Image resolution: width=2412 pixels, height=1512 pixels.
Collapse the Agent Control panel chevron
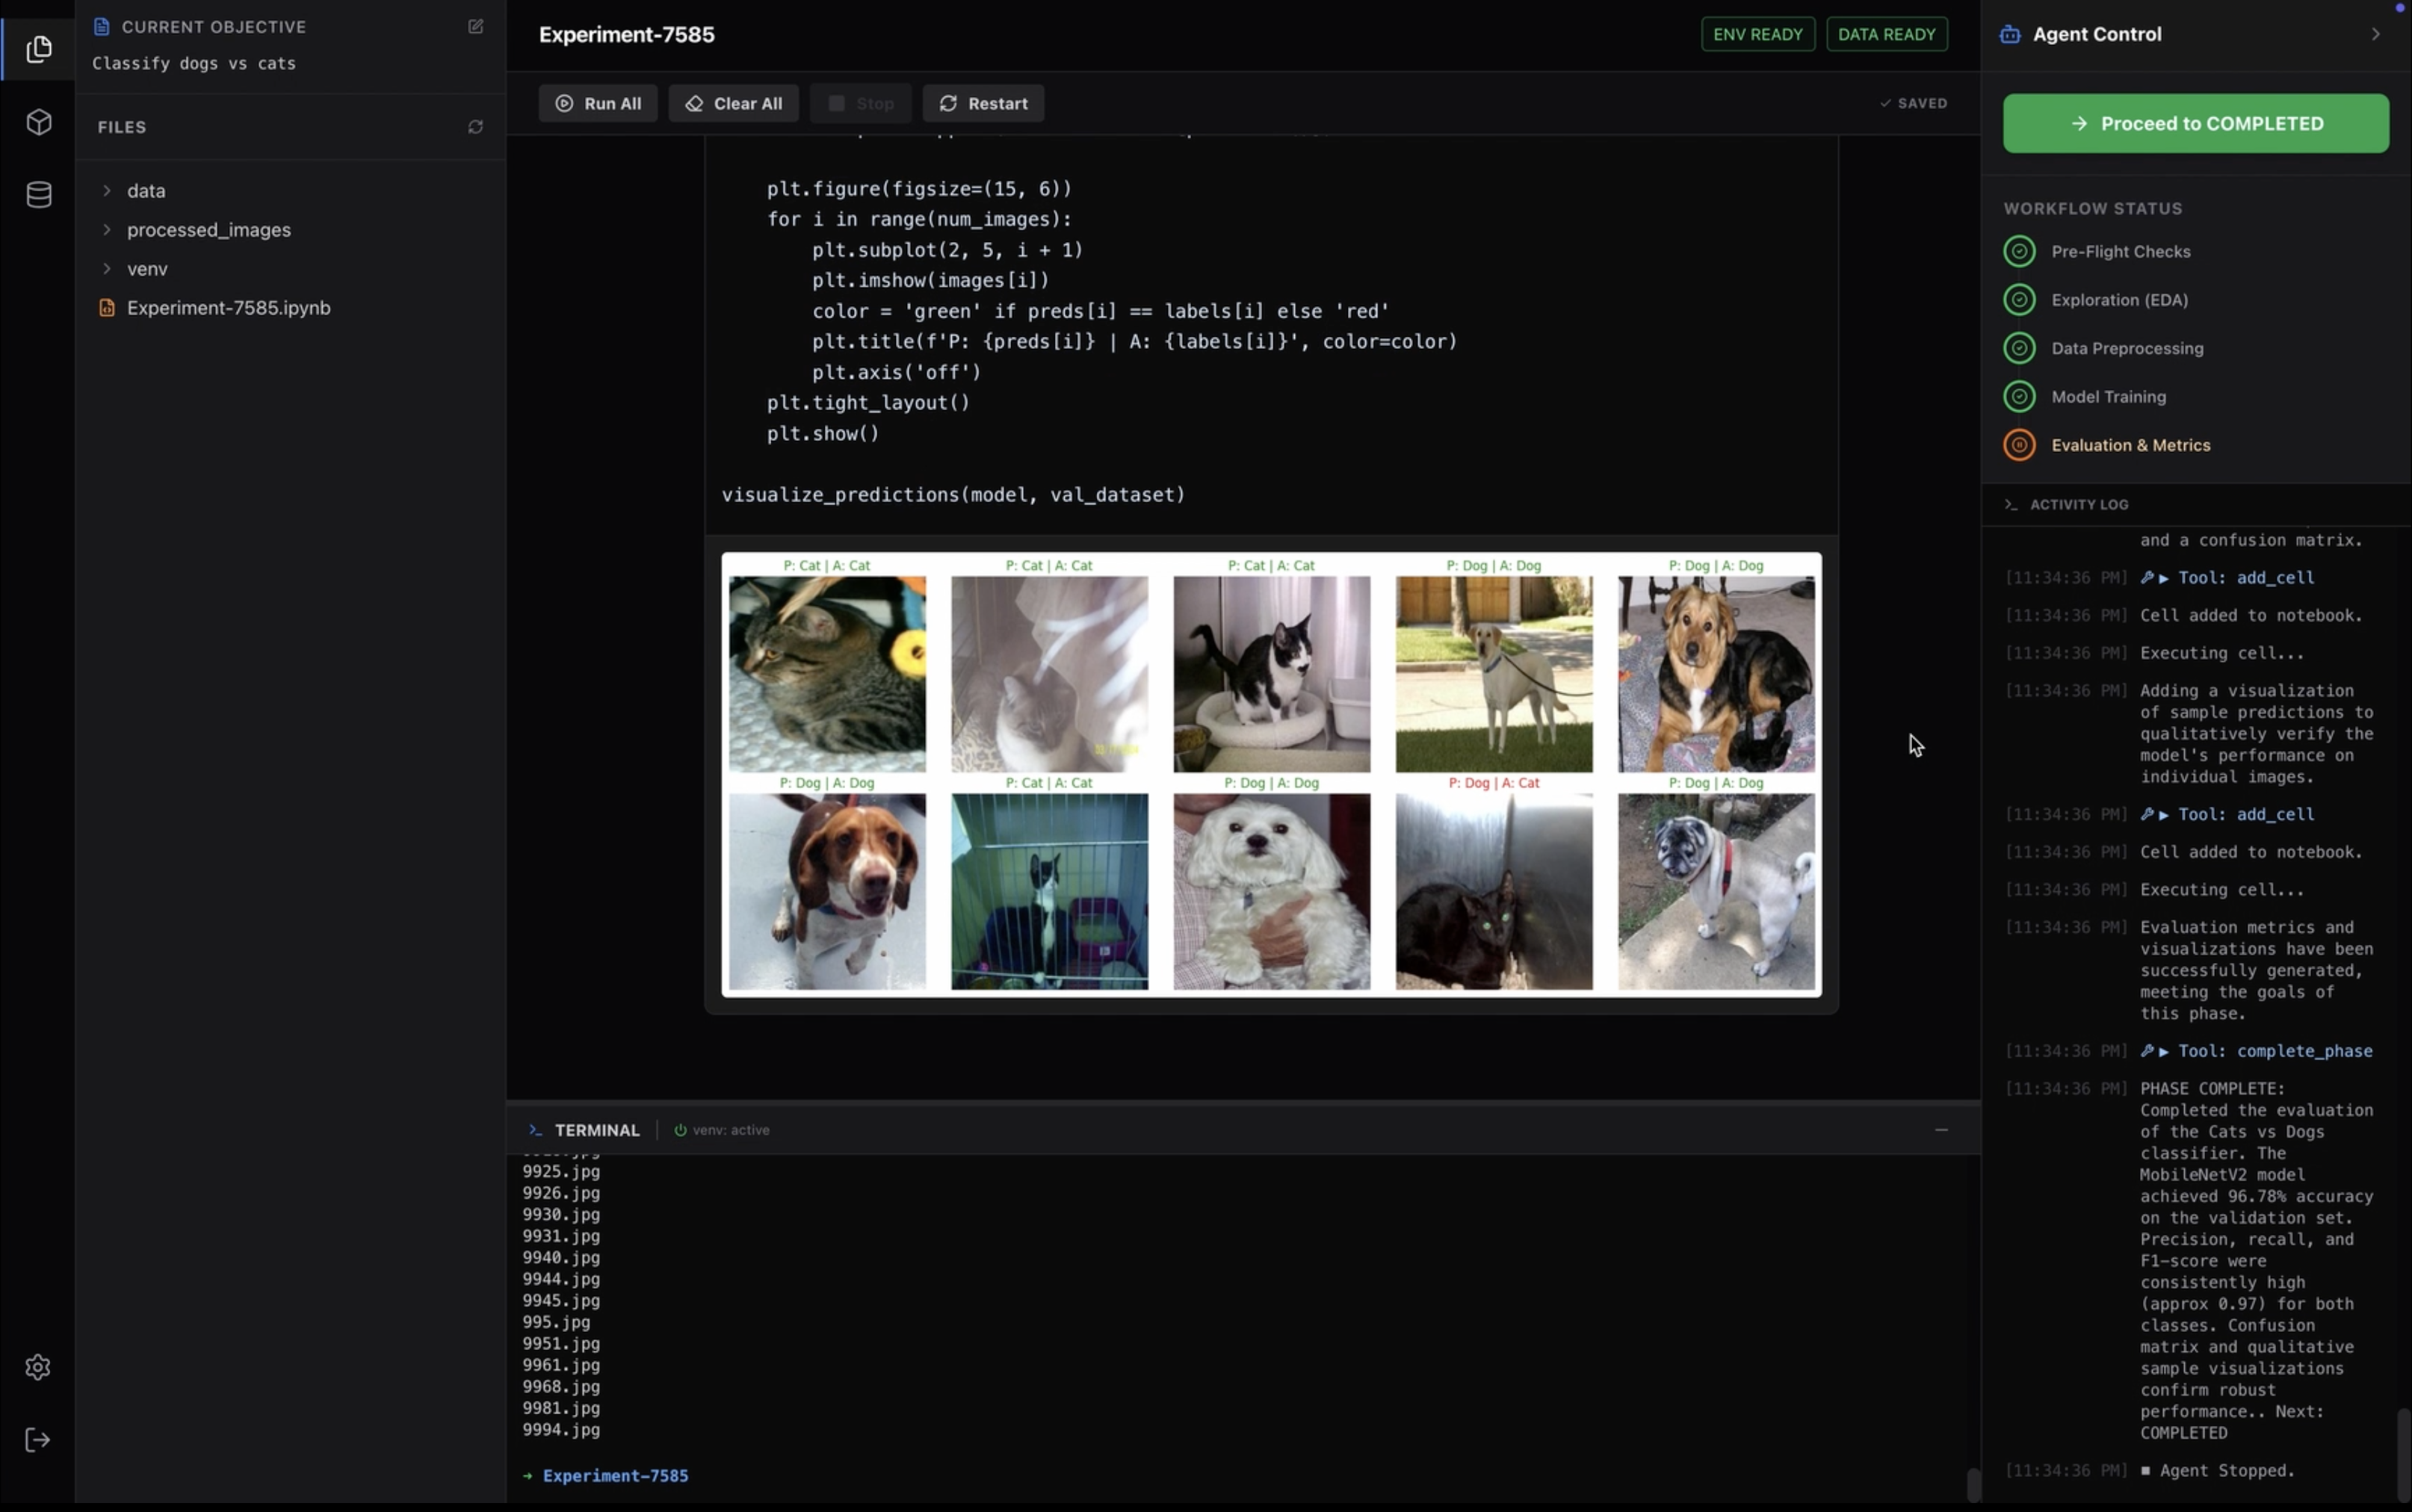[2375, 35]
